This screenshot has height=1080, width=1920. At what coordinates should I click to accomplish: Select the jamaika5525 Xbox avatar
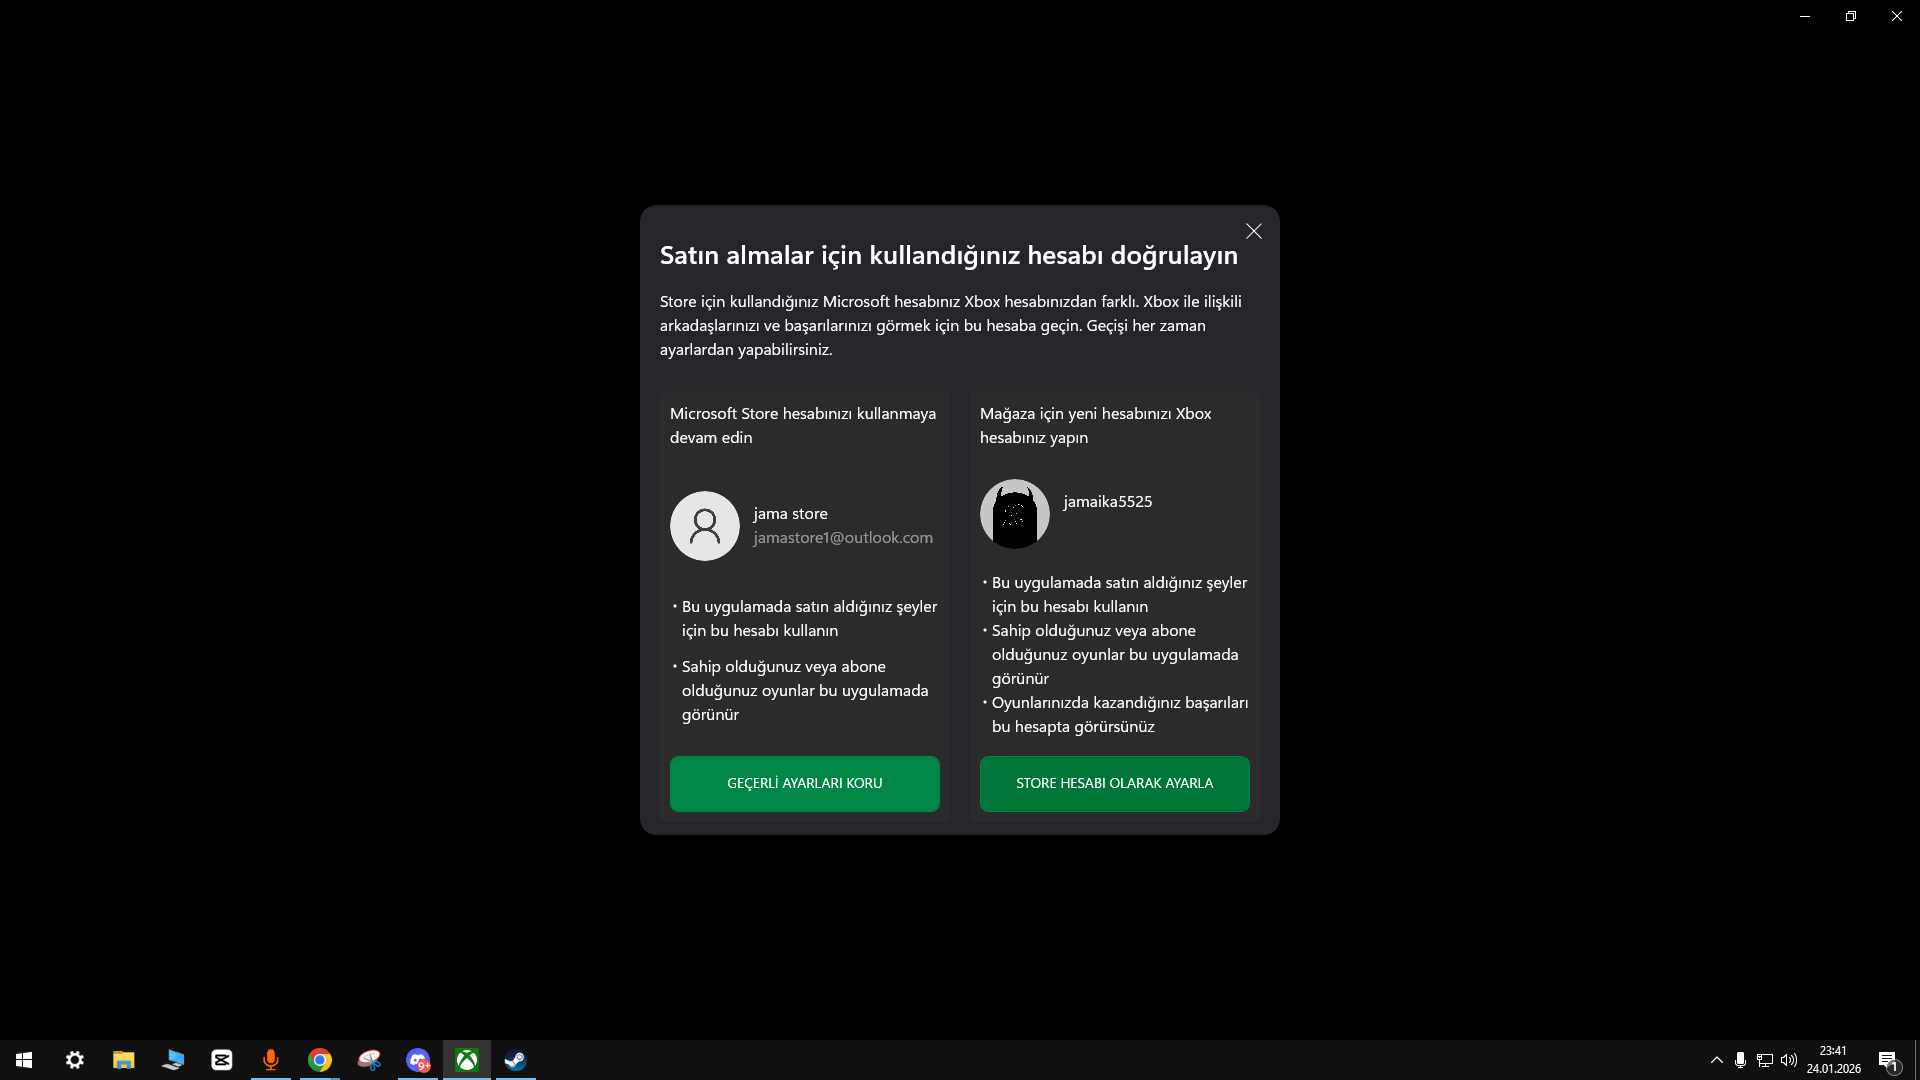(x=1015, y=514)
